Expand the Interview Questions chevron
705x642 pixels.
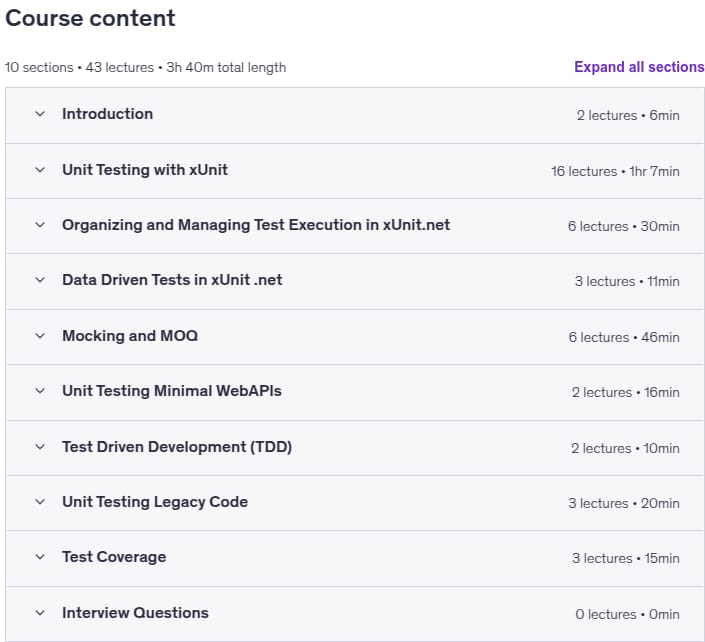(40, 613)
